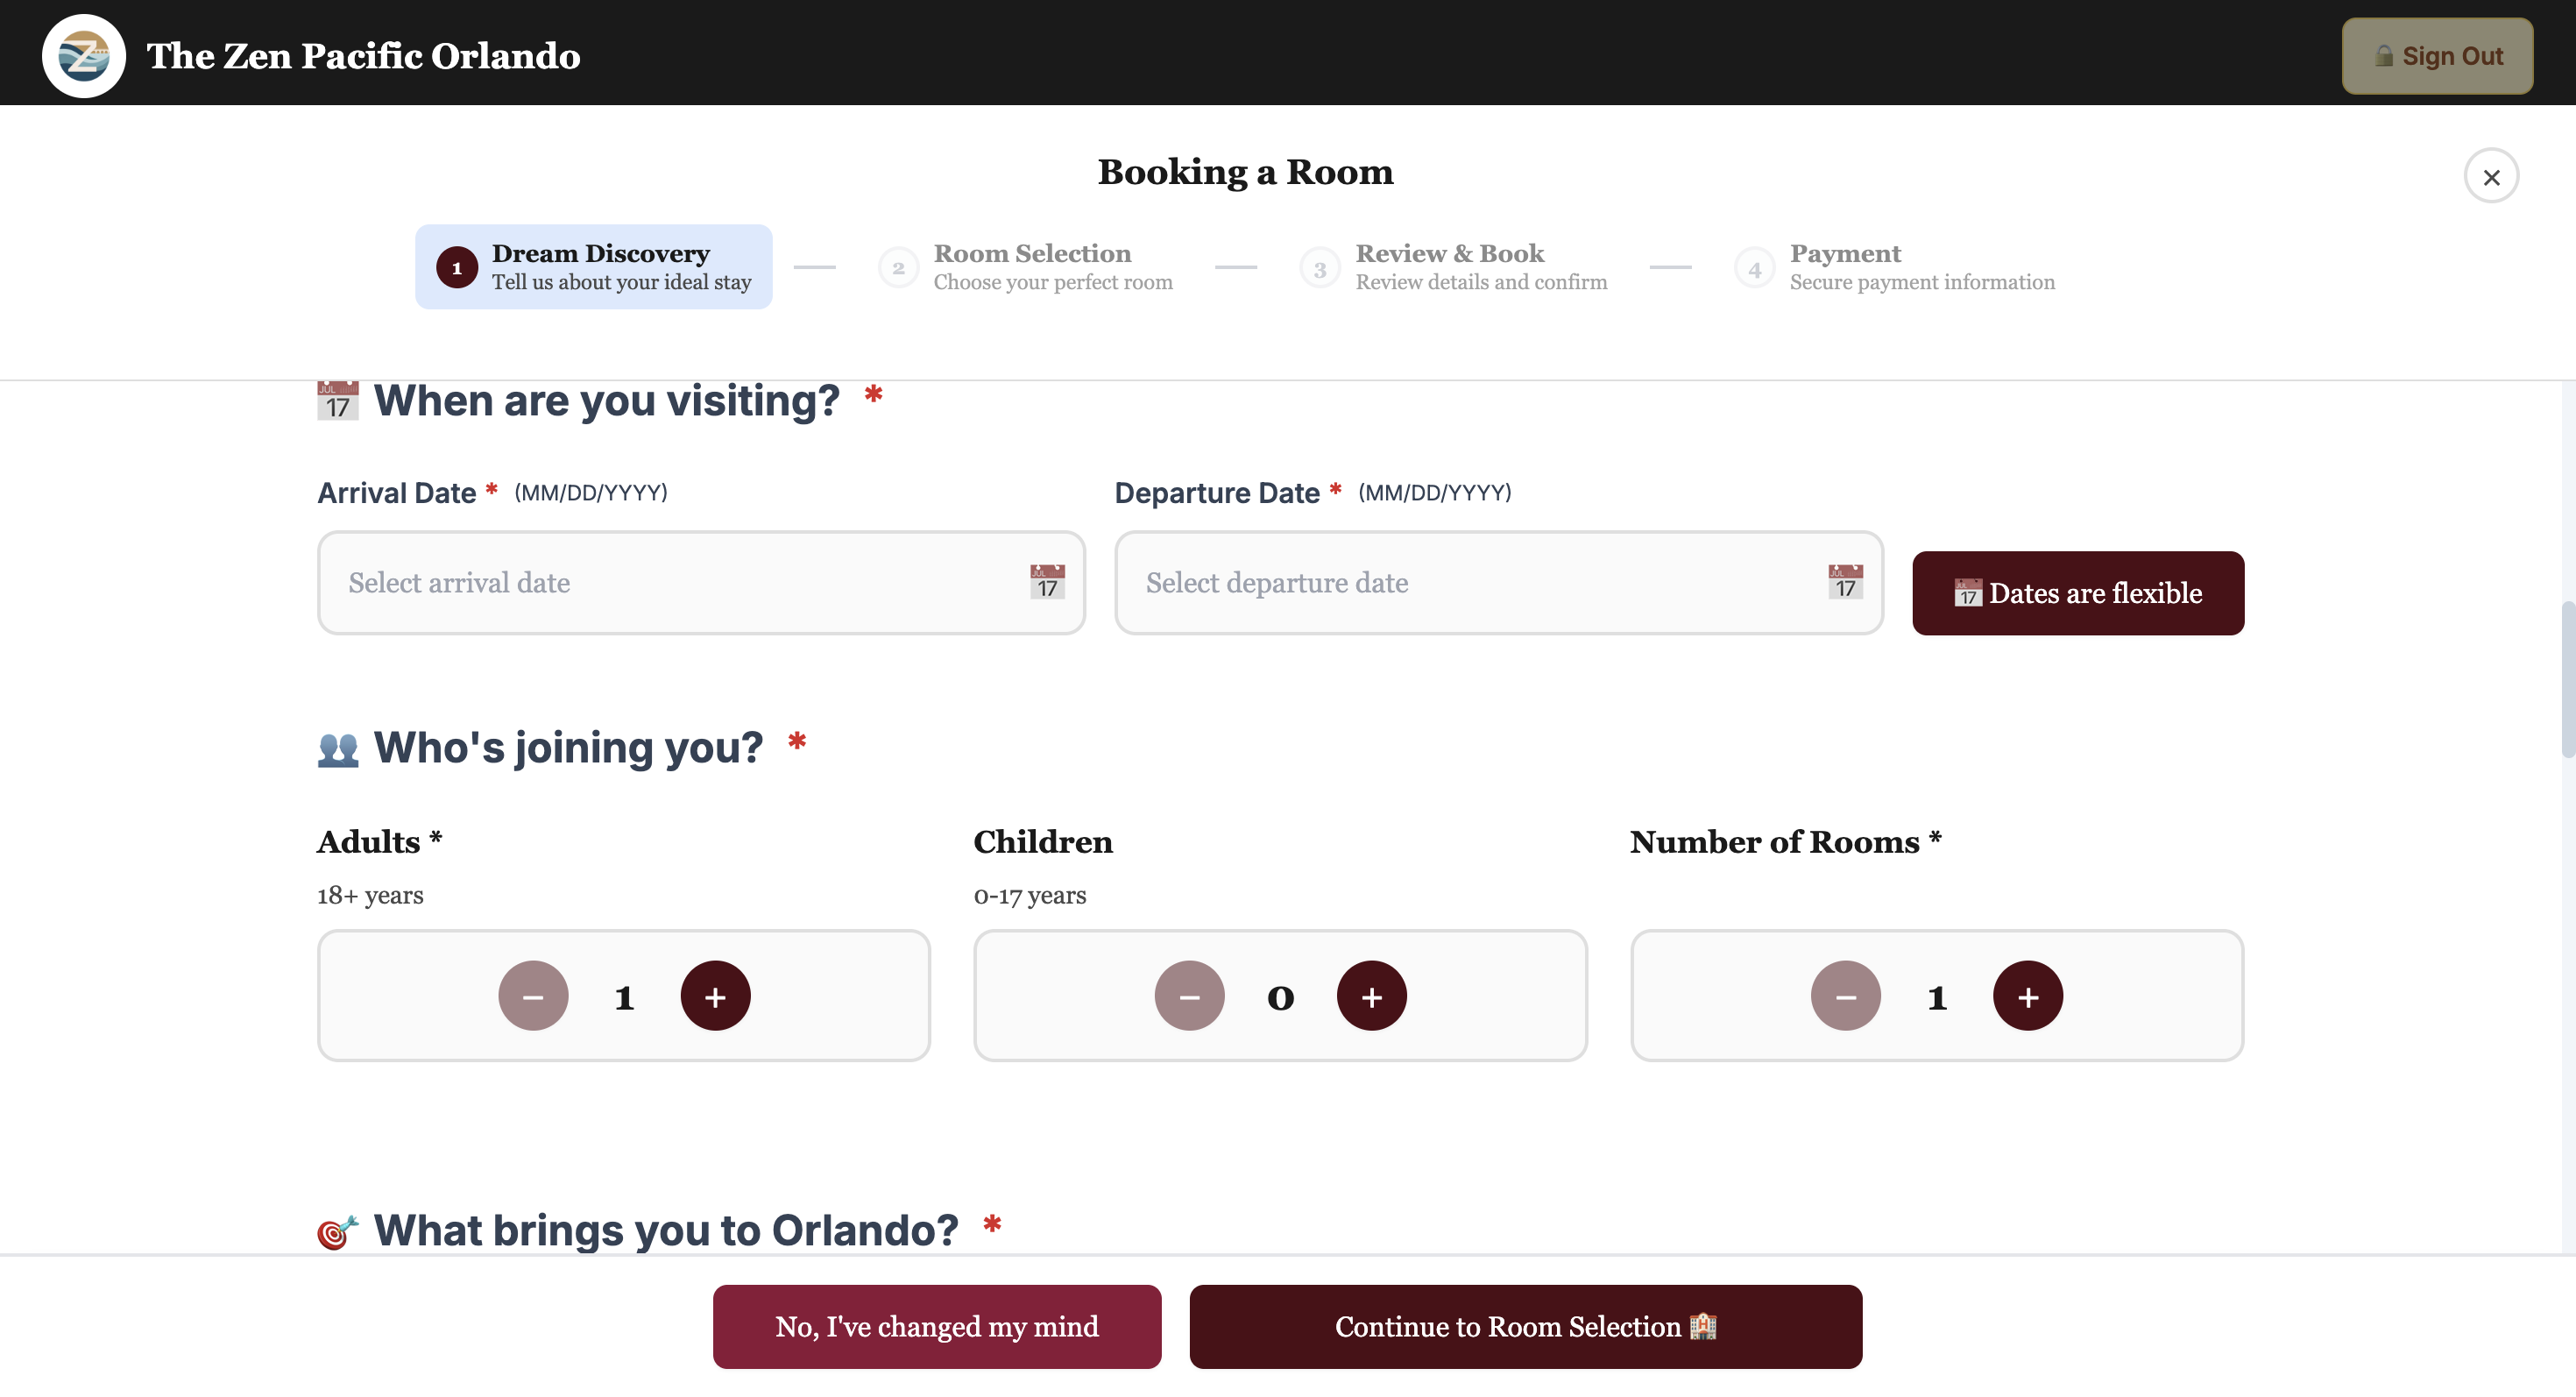Click the calendar icon beside 'When are you visiting?'
The width and height of the screenshot is (2576, 1397).
tap(337, 400)
